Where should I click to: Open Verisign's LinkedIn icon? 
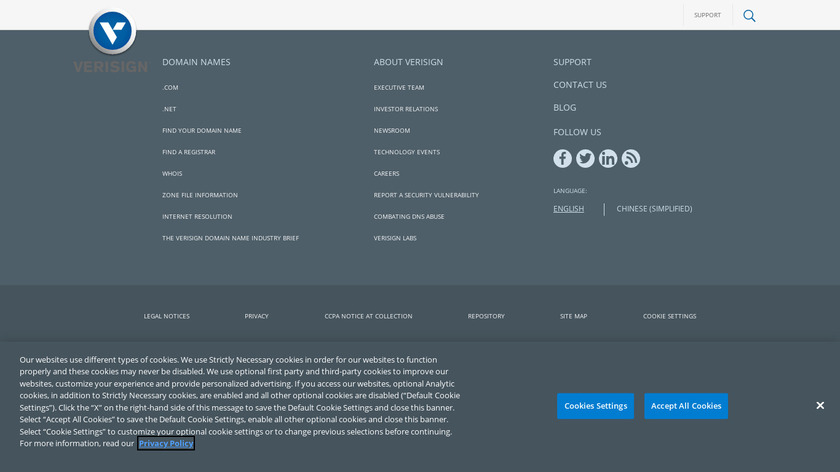point(608,159)
